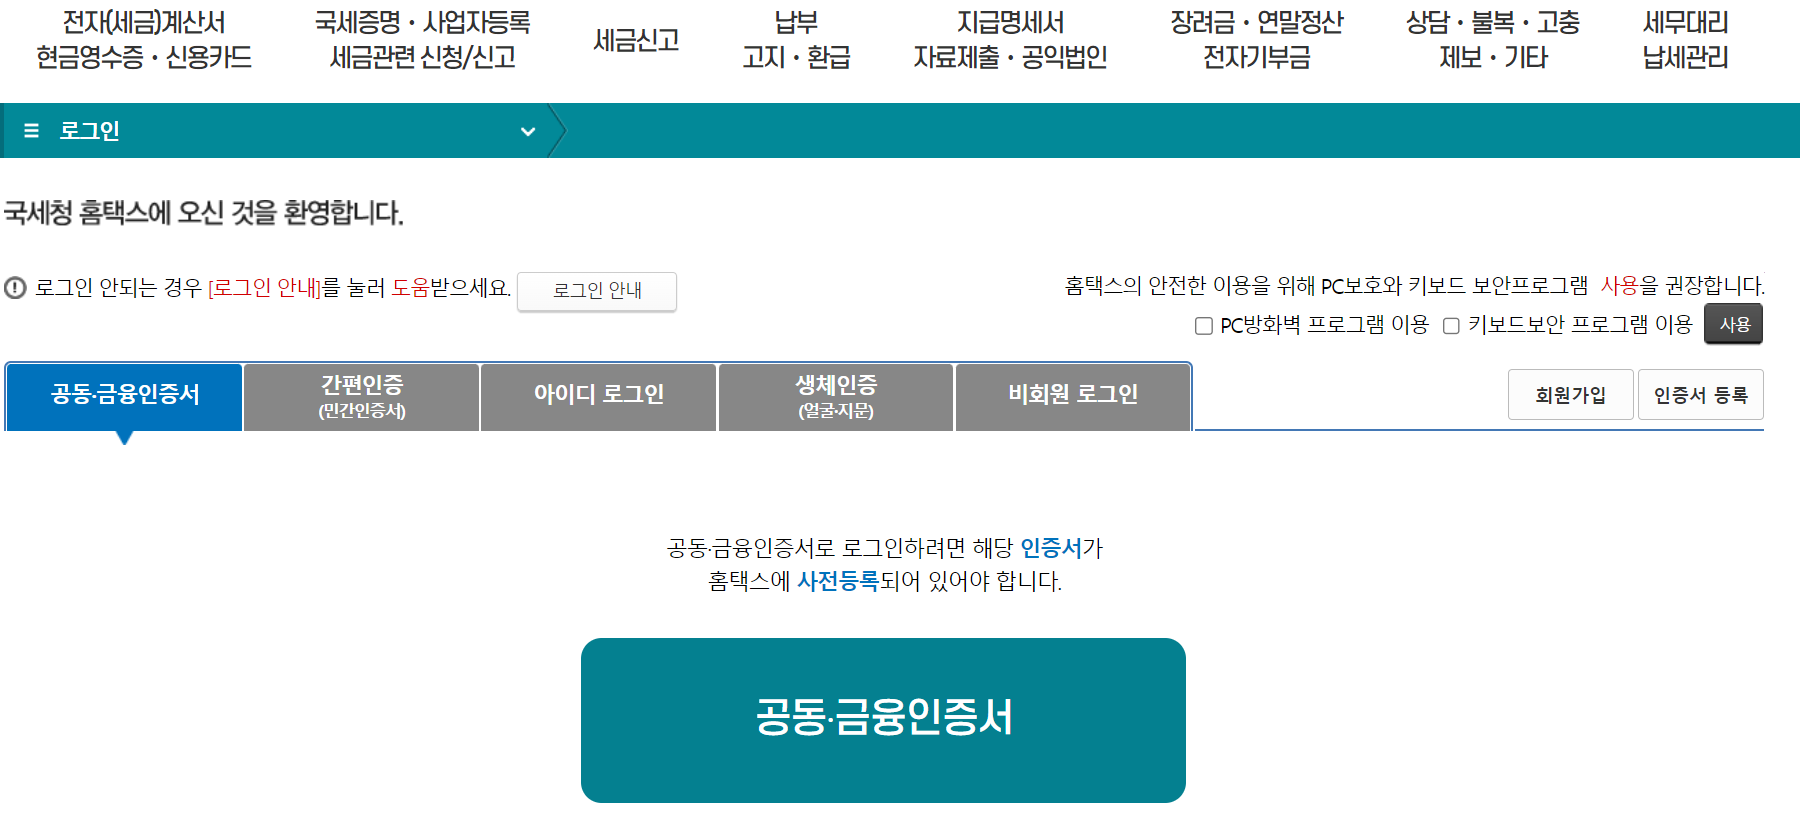Viewport: 1800px width, 833px height.
Task: Open 전자(세금)계산서 현금영수증·신용카드 menu
Action: point(144,40)
